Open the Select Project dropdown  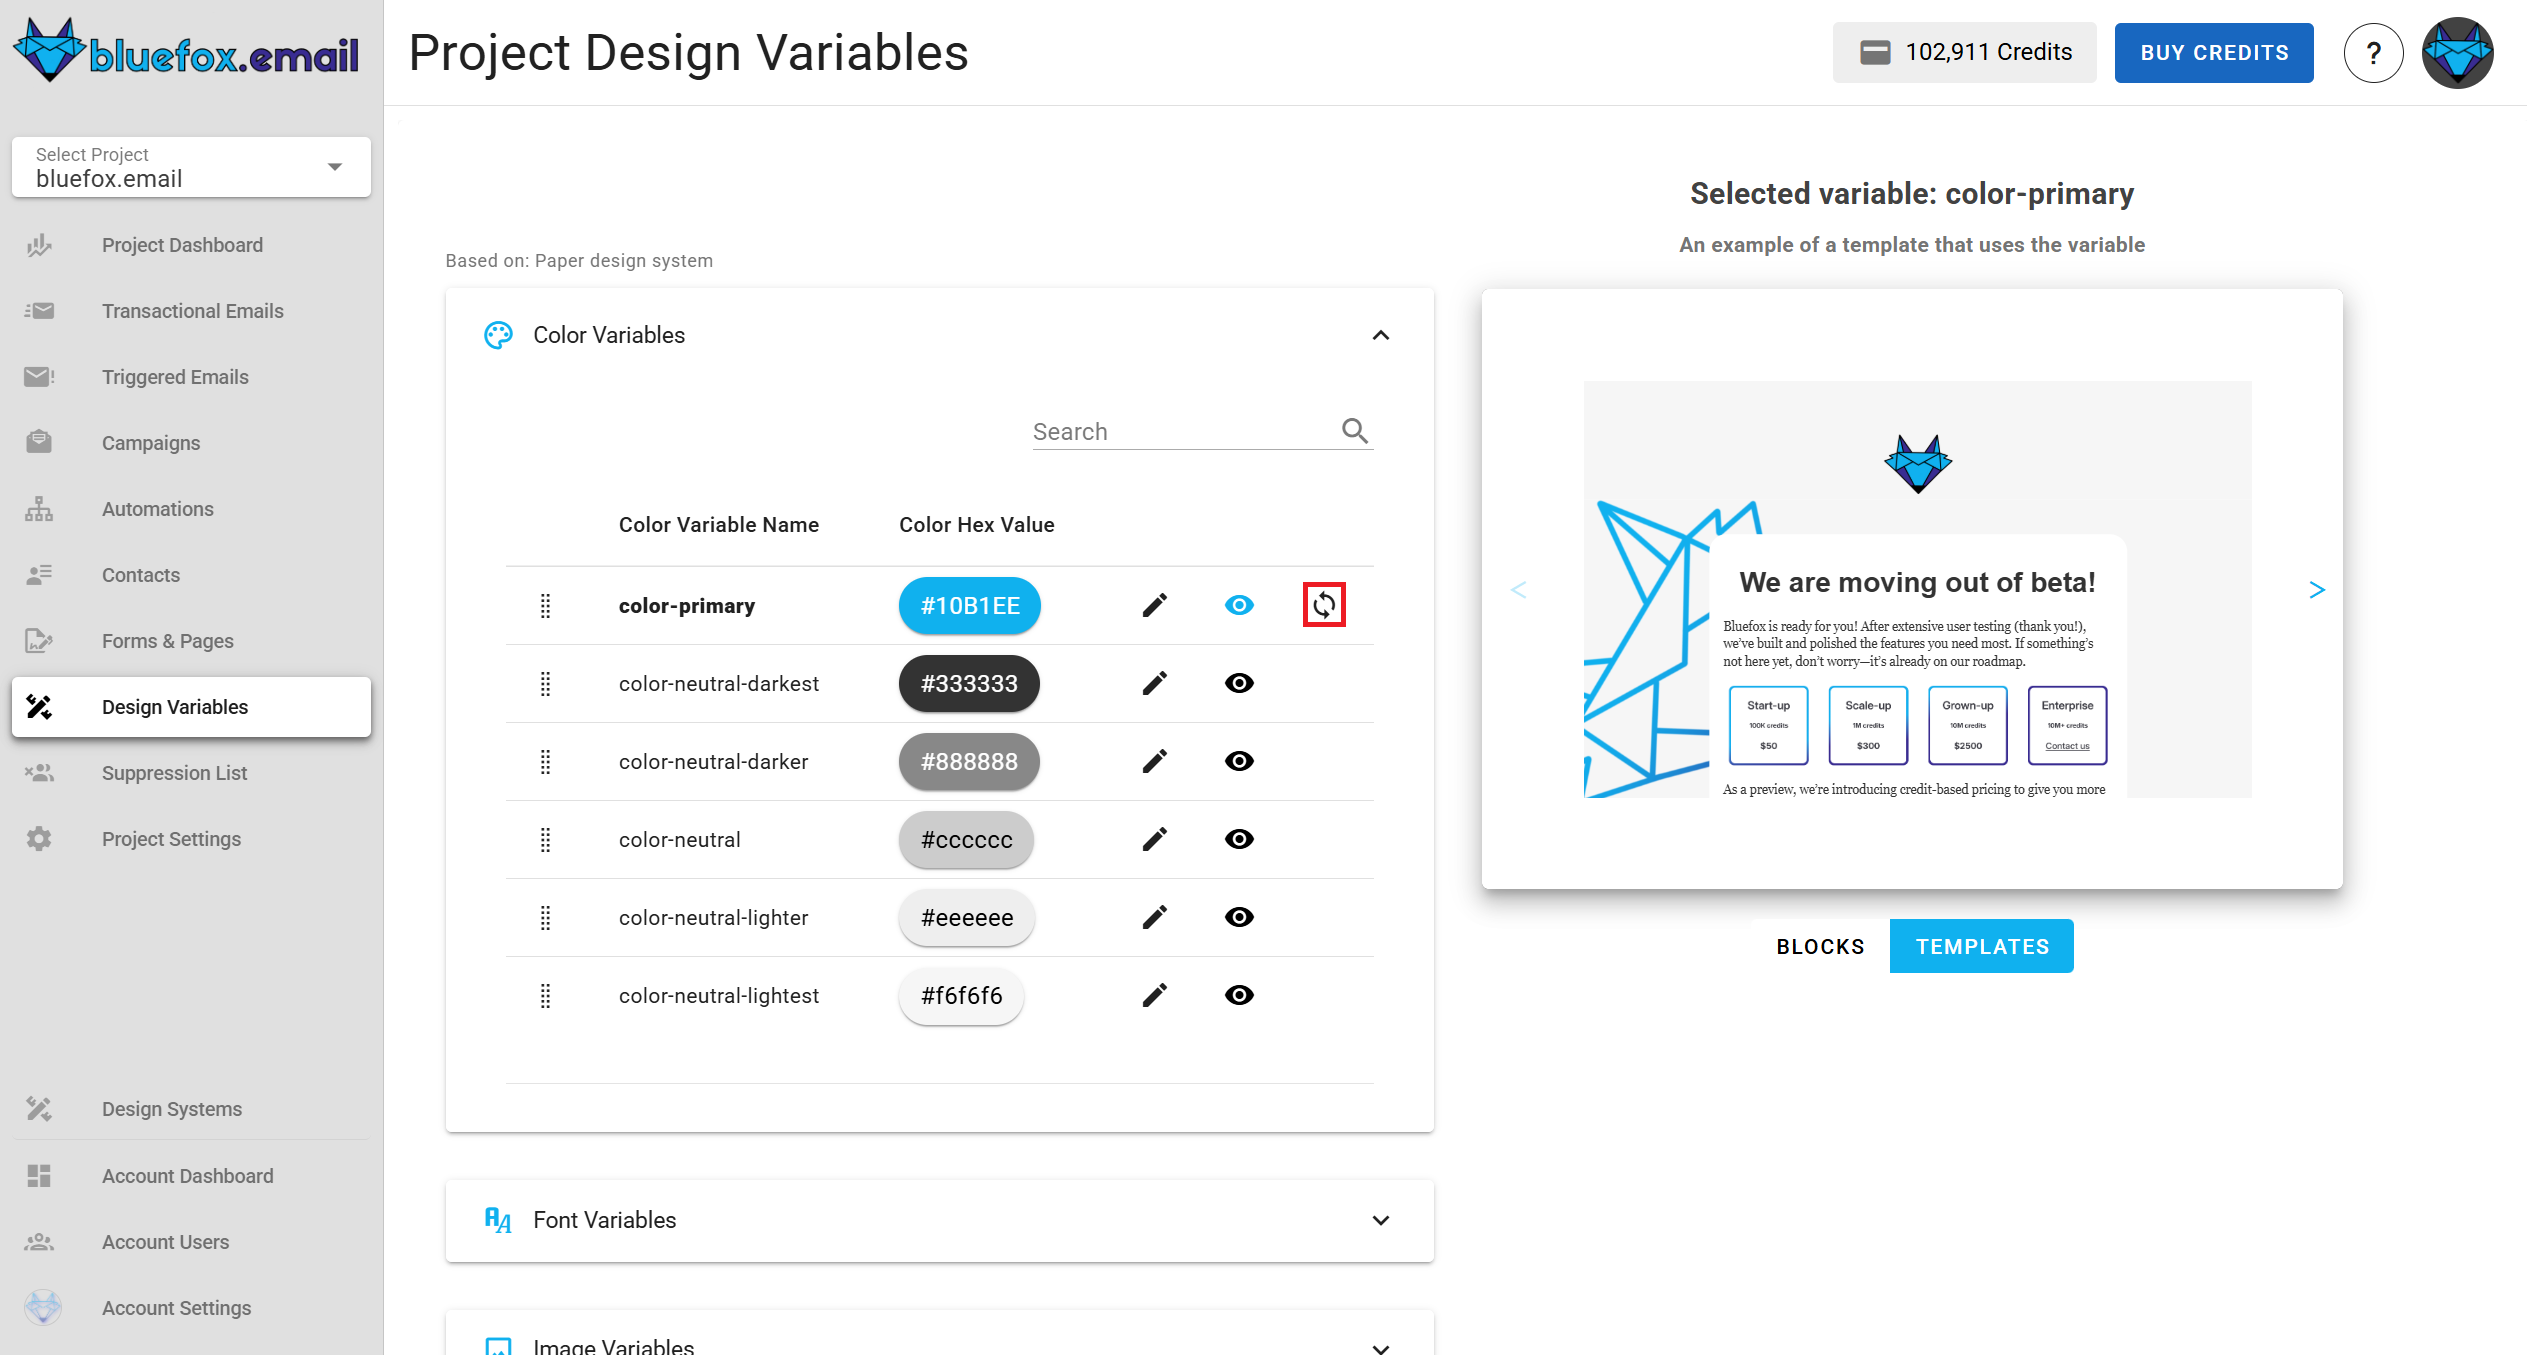pos(191,167)
